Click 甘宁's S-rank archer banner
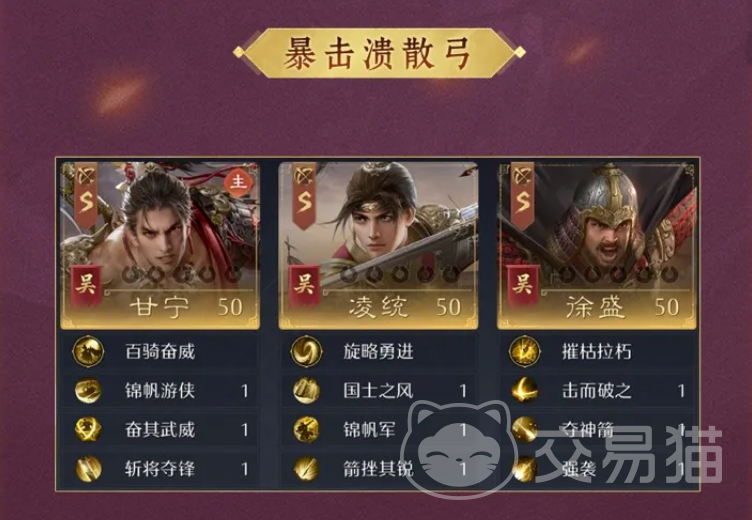Image resolution: width=752 pixels, height=520 pixels. pos(86,194)
